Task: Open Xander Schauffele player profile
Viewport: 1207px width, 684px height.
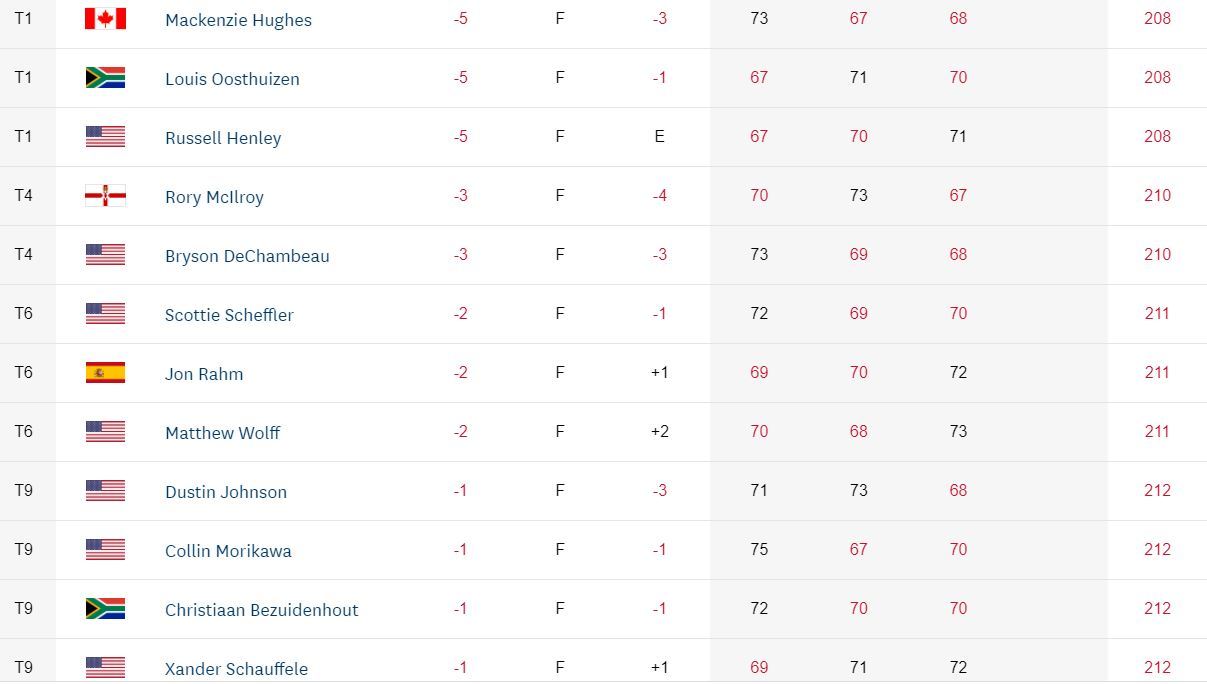Action: [x=236, y=669]
